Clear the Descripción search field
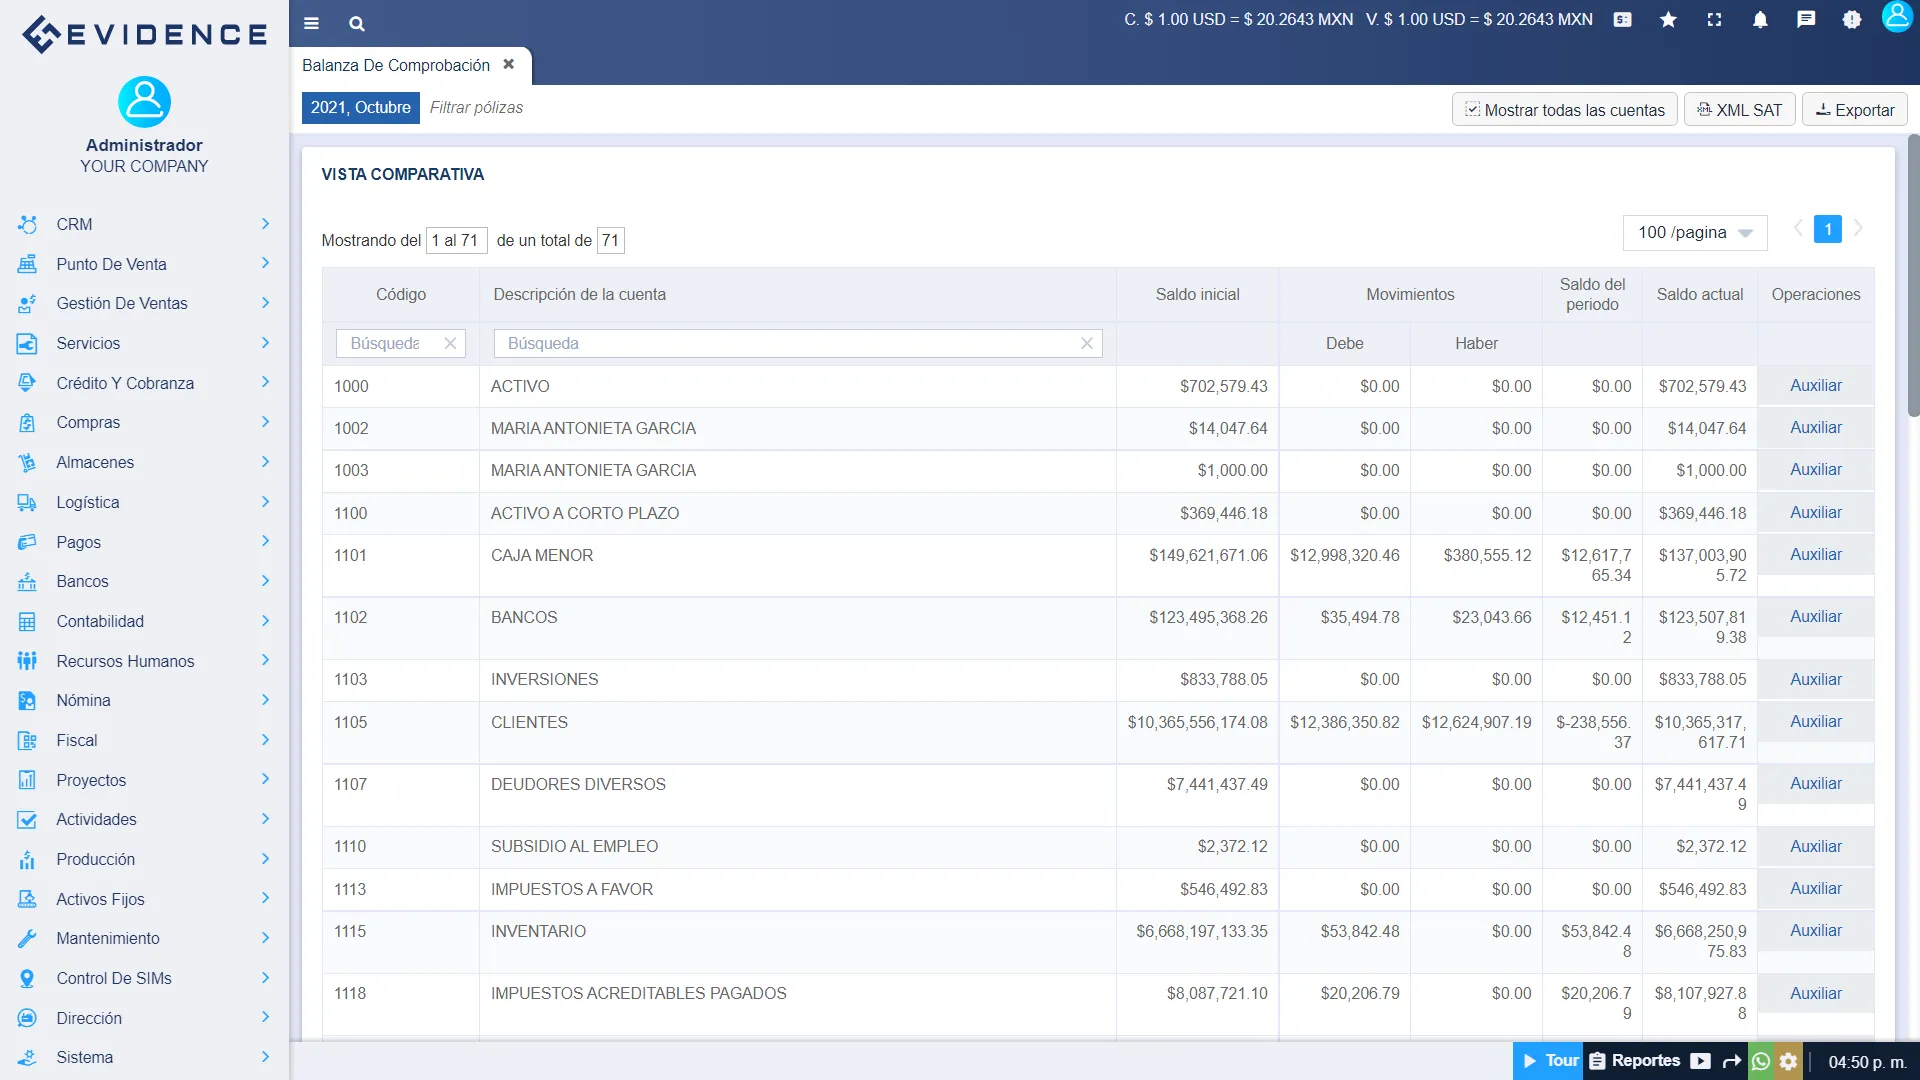The image size is (1920, 1080). pos(1087,343)
